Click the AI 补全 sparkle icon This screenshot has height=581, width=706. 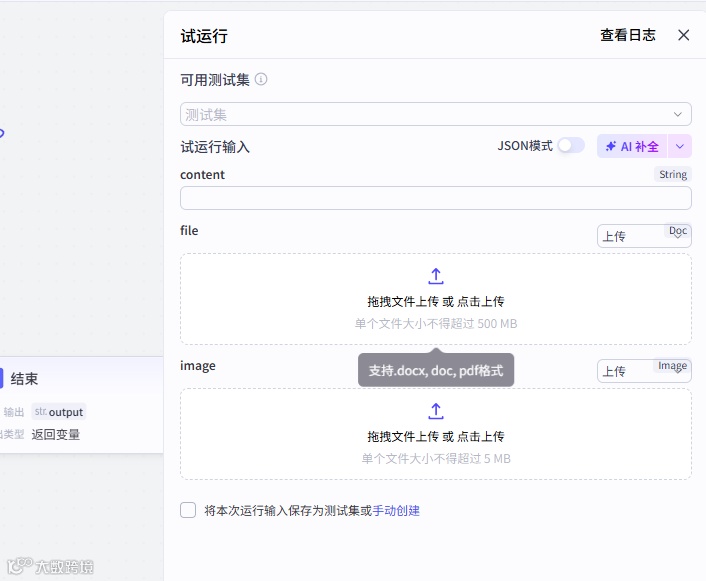(611, 146)
